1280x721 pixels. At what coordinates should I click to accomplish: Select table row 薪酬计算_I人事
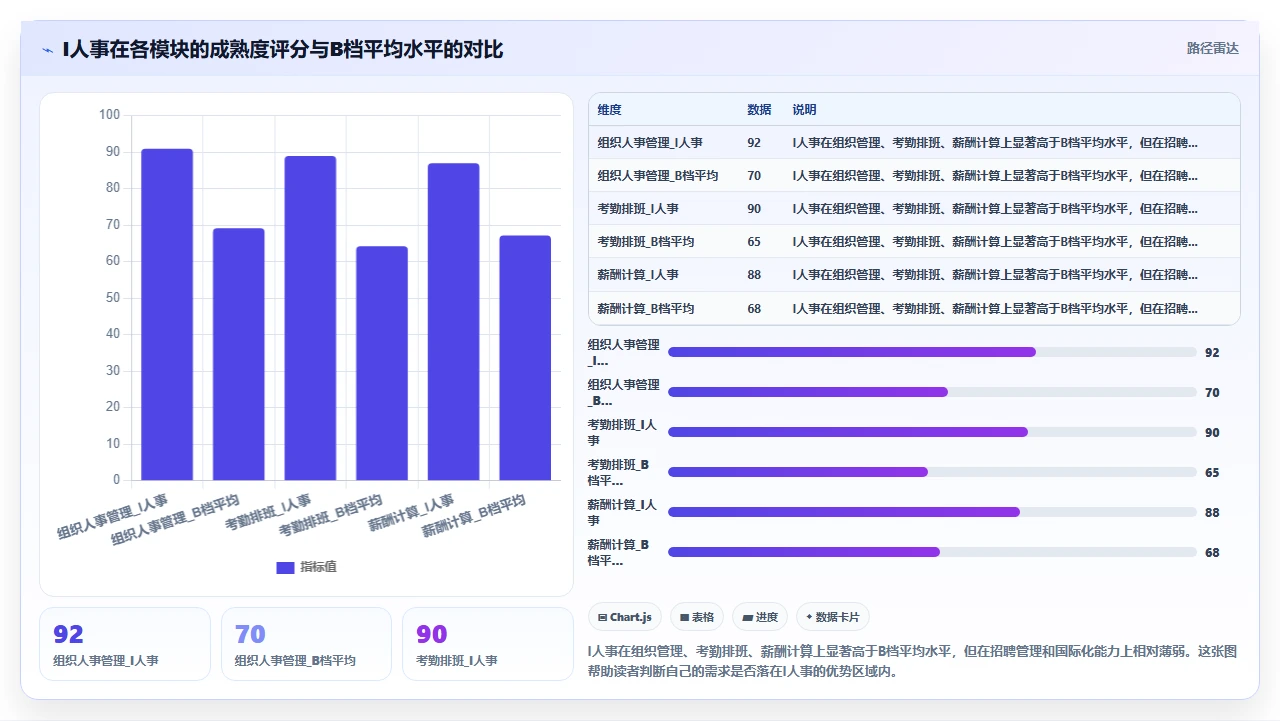coord(914,275)
